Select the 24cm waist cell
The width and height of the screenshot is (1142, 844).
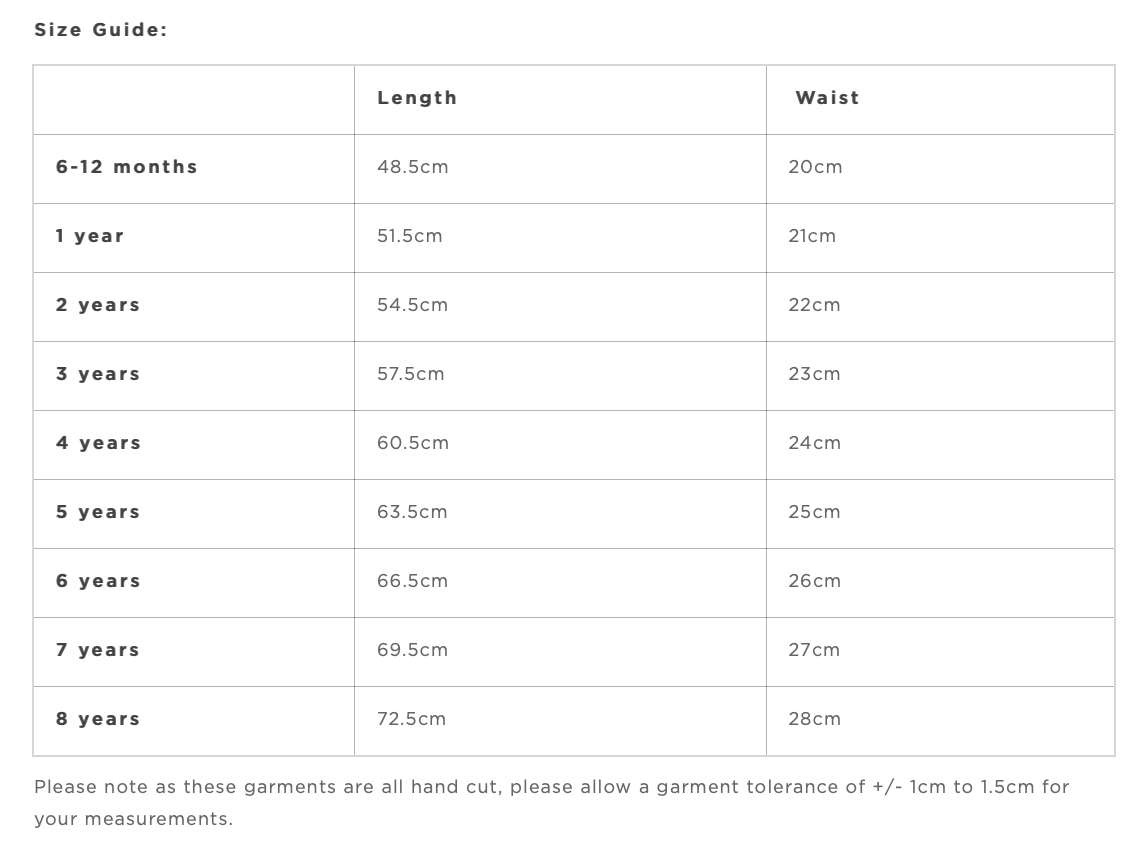(814, 443)
